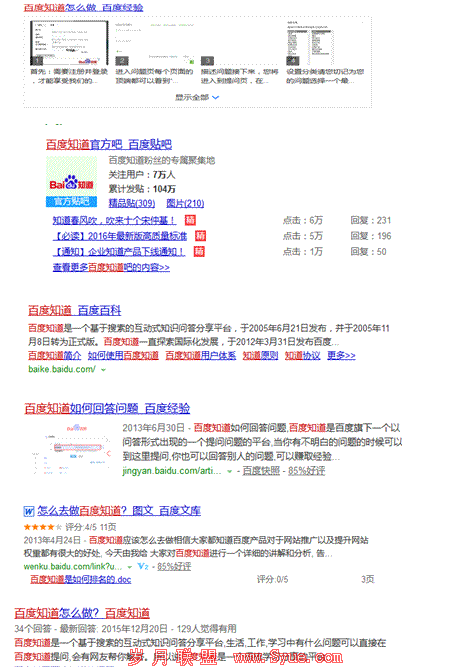Screen dimensions: 469x667
Task: Expand dropdown arrow next to jingyan.baidu.com
Action: [x=230, y=471]
